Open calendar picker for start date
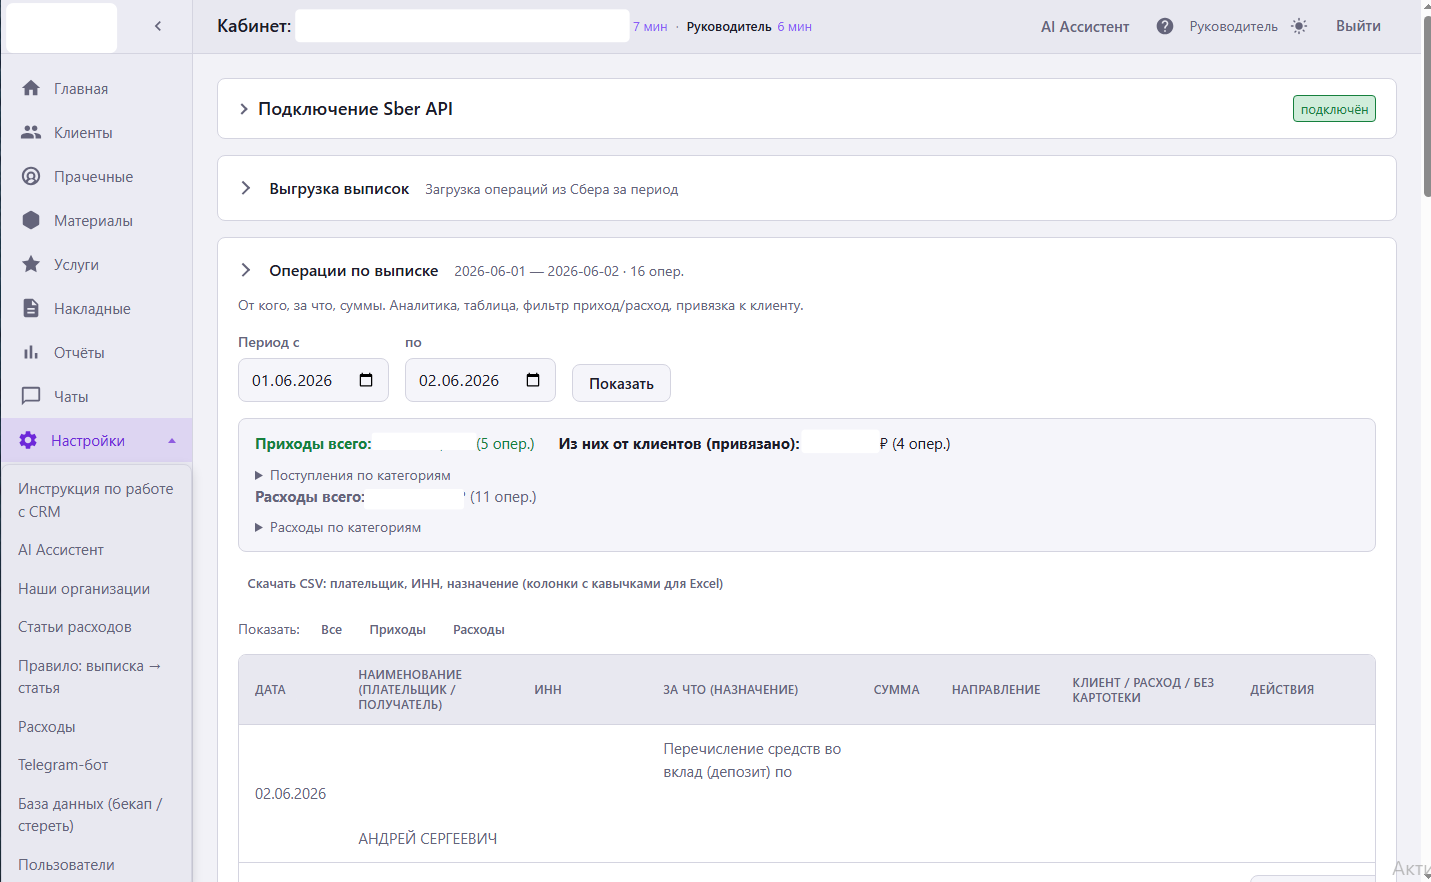Viewport: 1431px width, 882px height. click(x=366, y=380)
